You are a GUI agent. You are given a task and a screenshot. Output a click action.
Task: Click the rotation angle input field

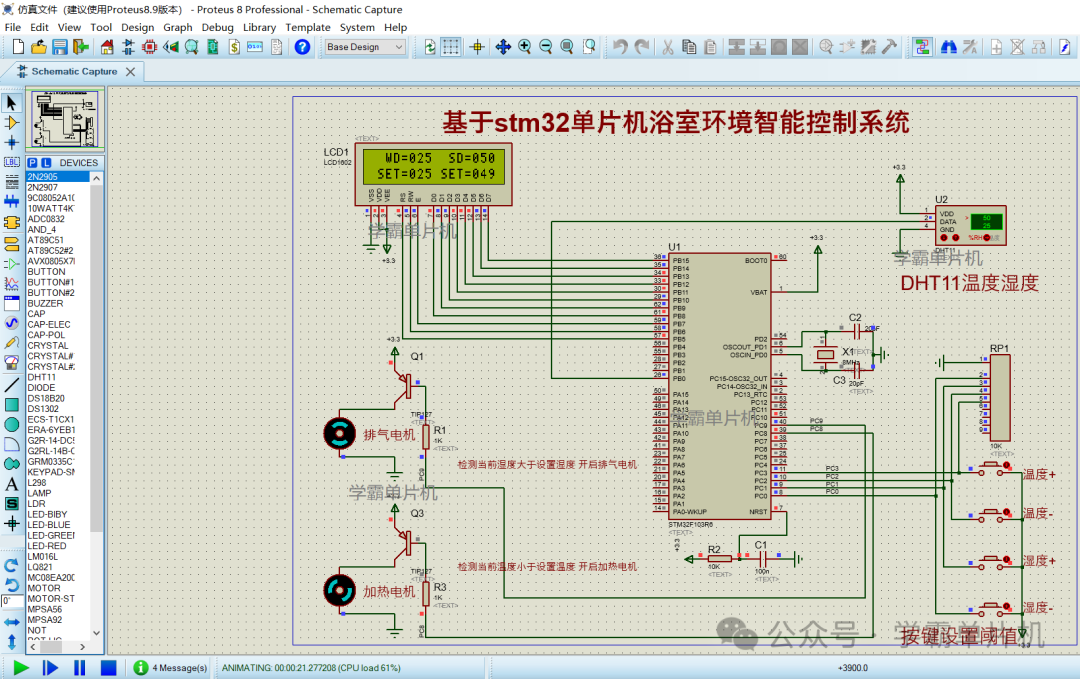[10, 601]
